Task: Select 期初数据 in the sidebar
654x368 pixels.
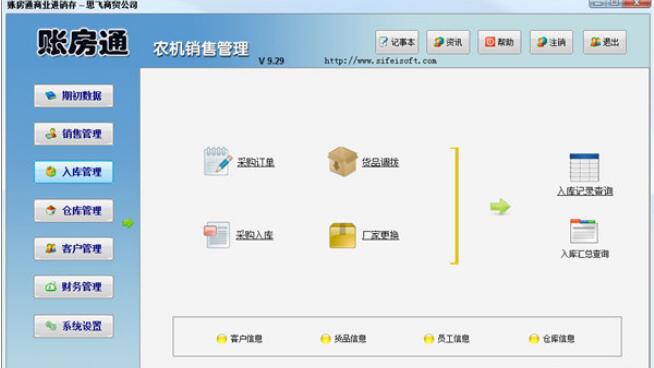Action: pyautogui.click(x=73, y=96)
